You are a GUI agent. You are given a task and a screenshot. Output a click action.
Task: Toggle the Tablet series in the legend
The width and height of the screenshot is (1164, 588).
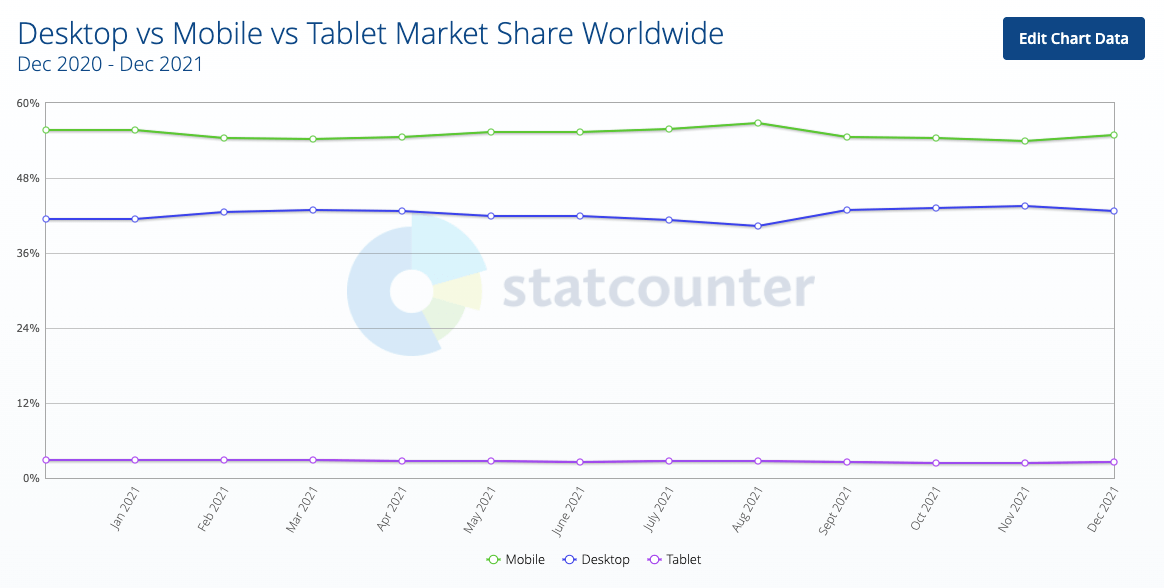pyautogui.click(x=683, y=560)
